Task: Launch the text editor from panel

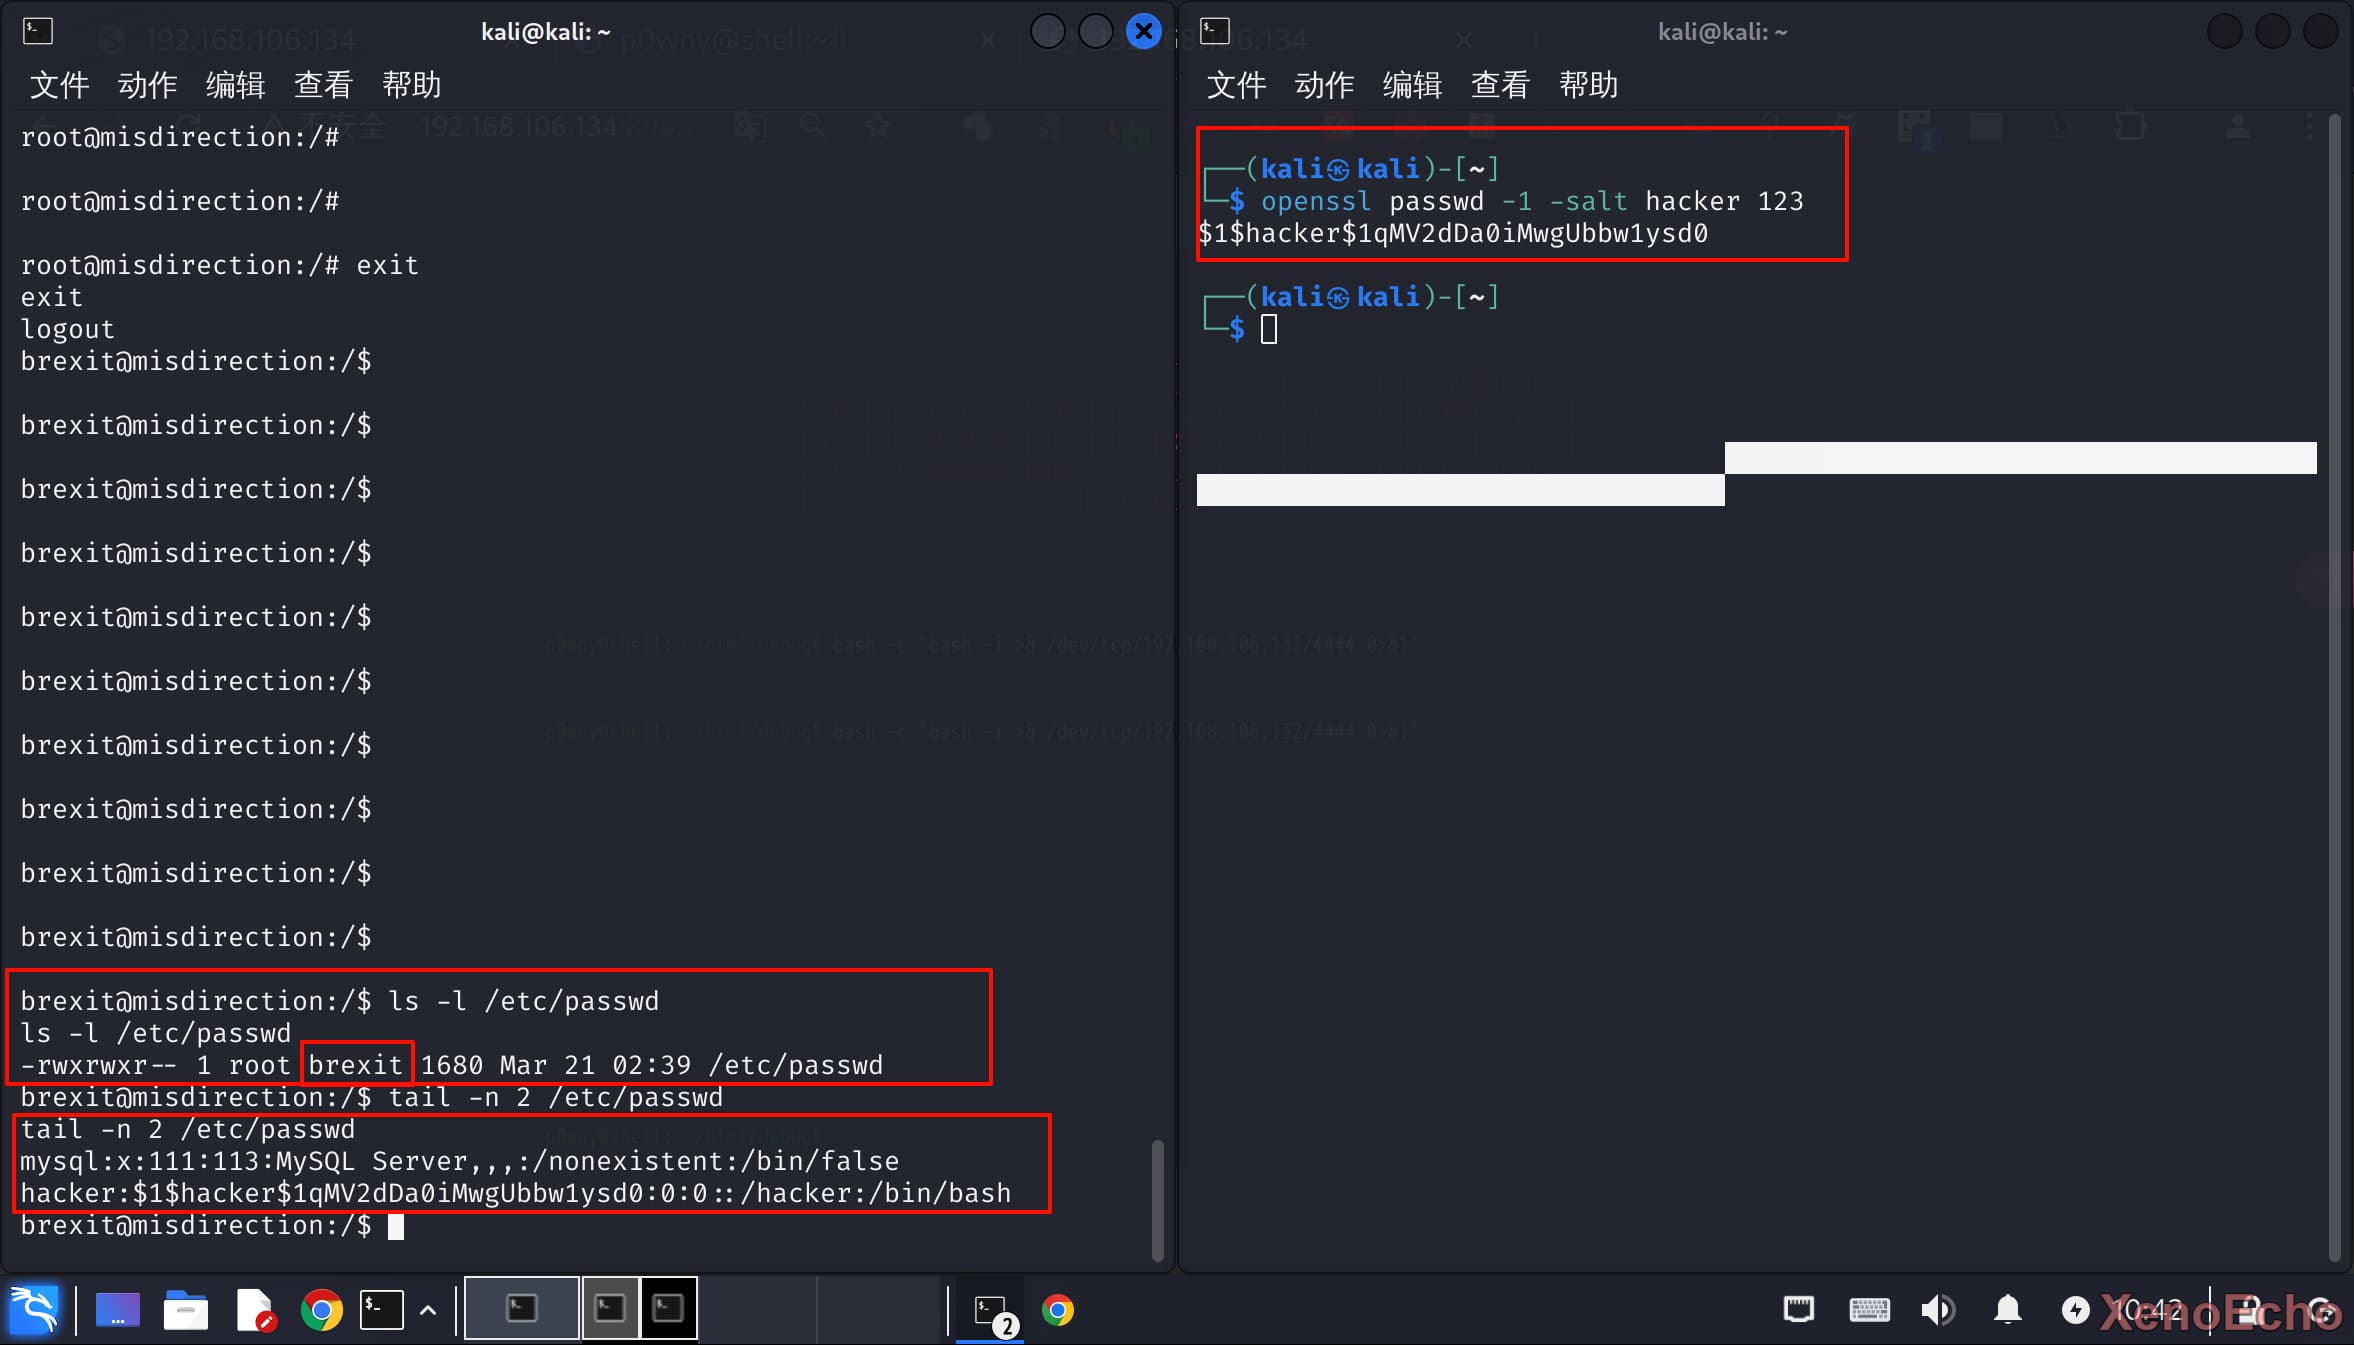Action: click(x=254, y=1309)
